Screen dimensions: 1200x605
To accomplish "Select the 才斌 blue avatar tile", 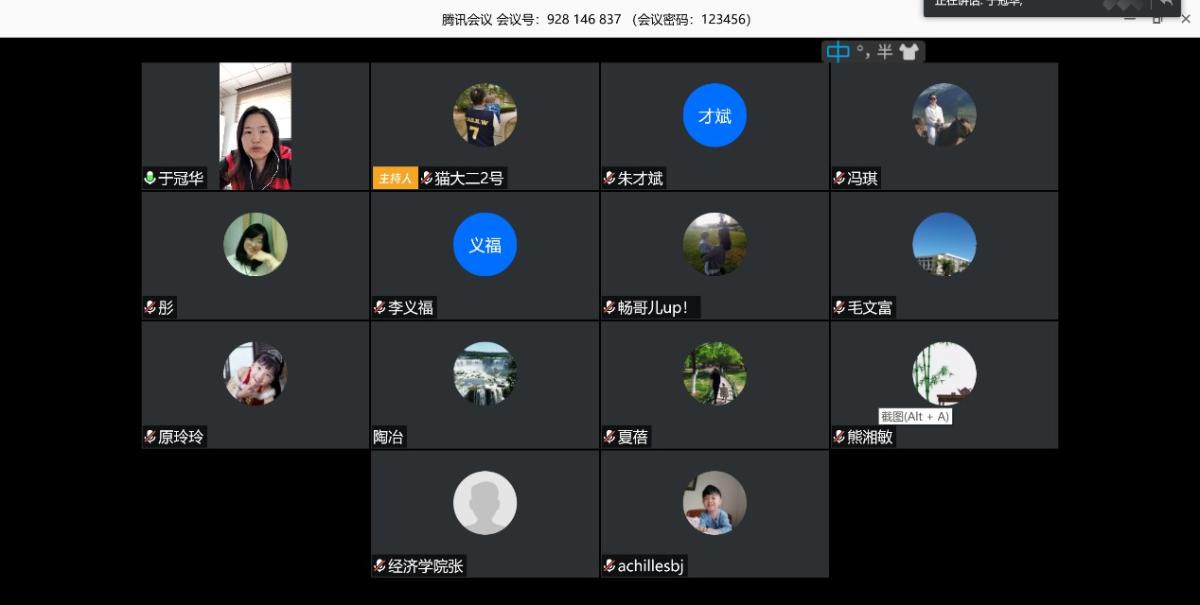I will [714, 116].
